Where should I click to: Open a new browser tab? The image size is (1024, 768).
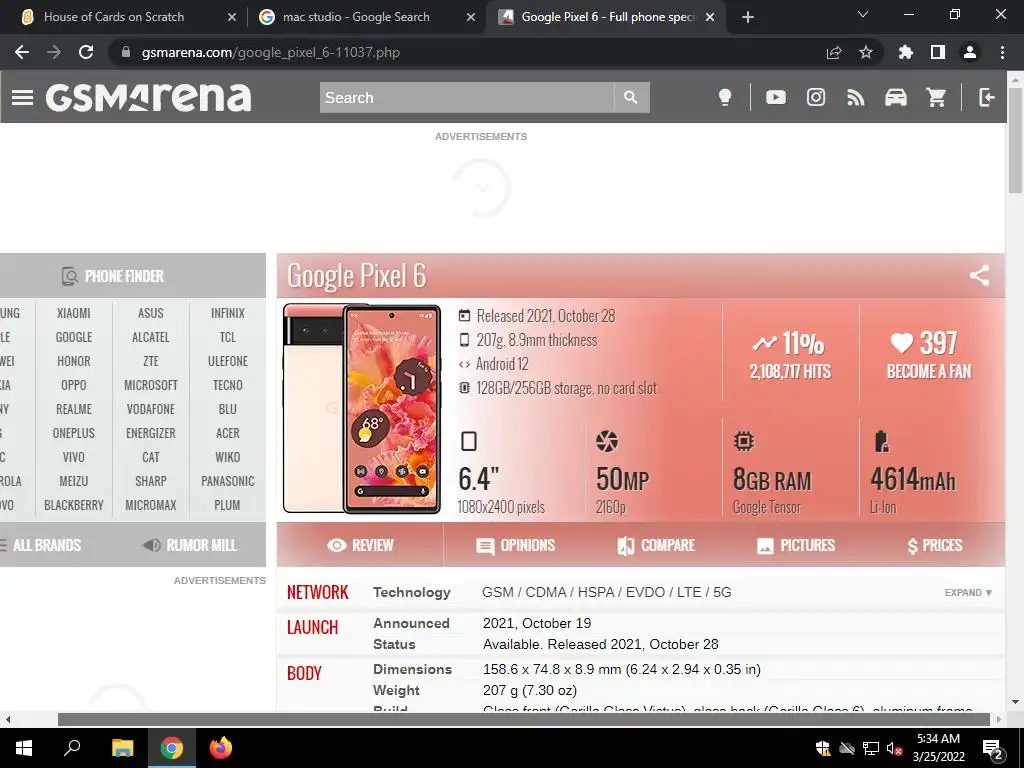click(748, 17)
